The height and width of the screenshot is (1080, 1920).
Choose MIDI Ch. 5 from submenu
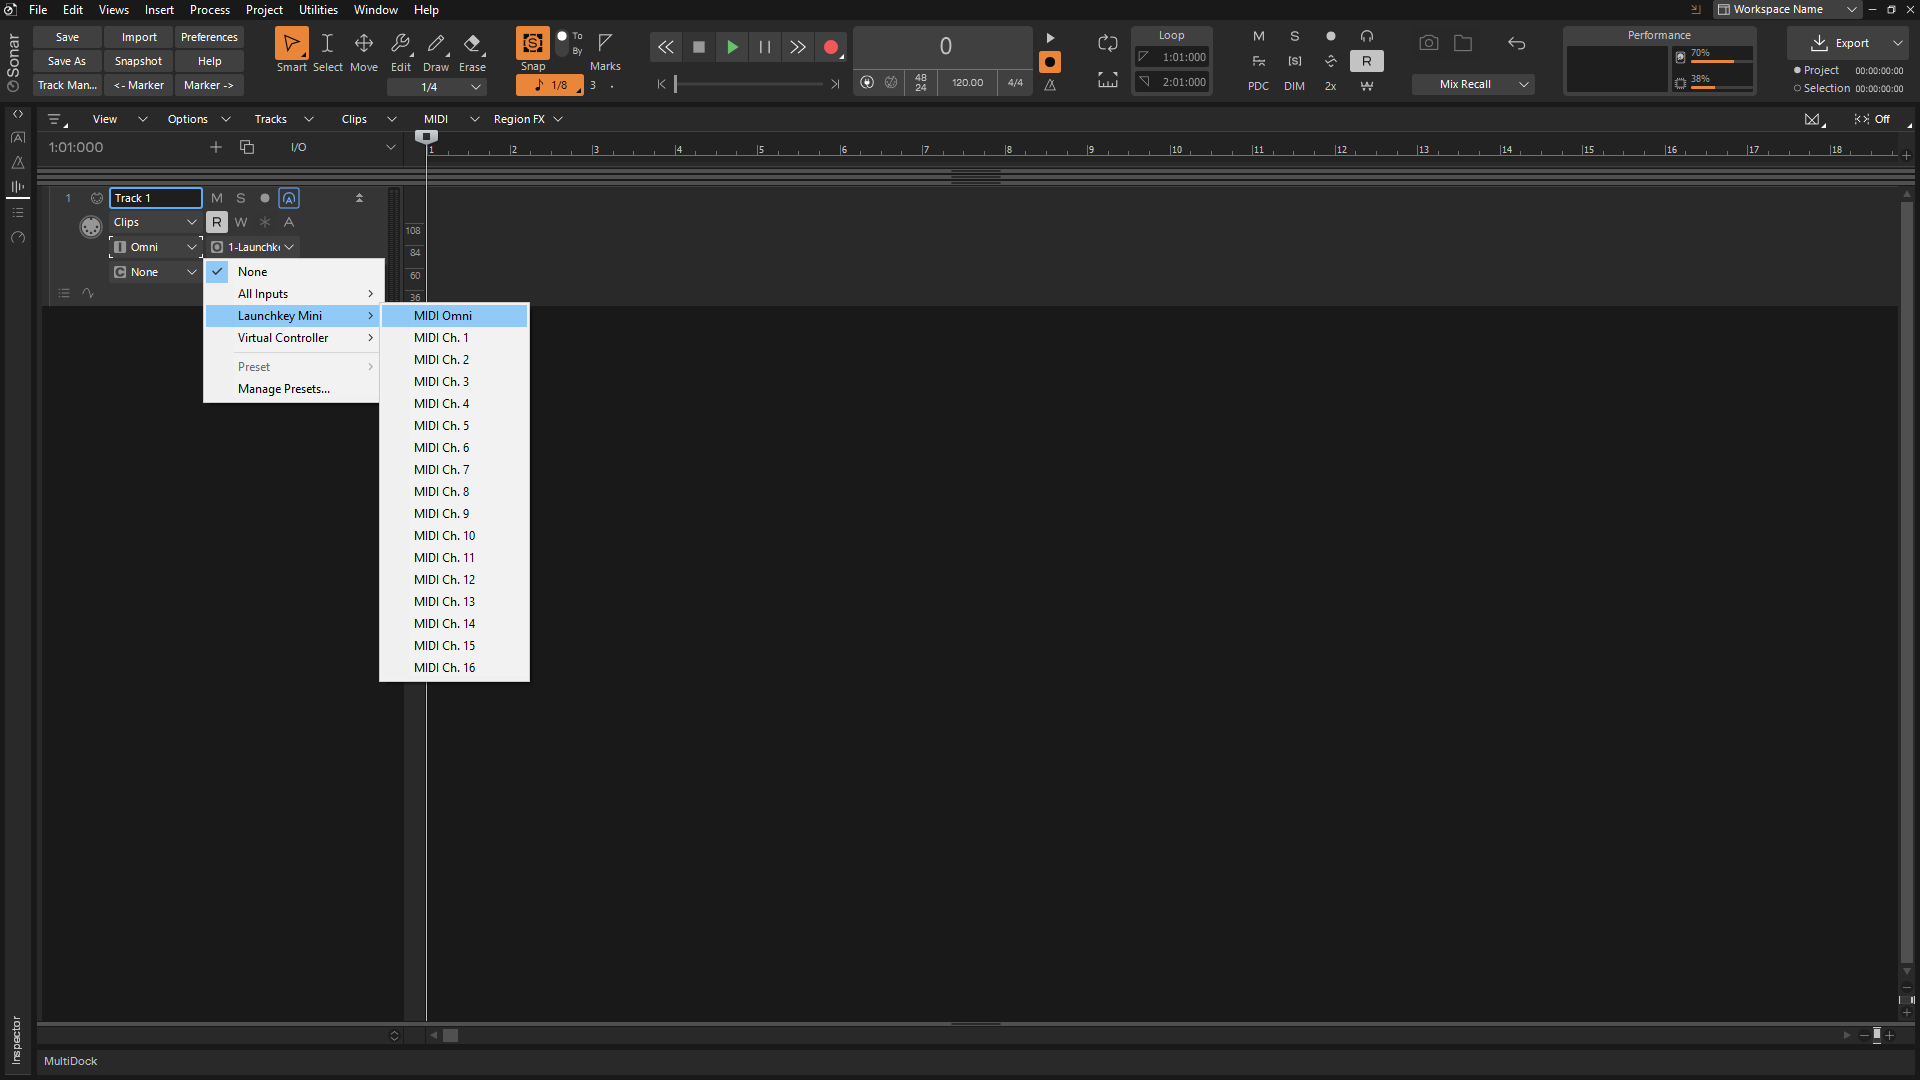pos(441,426)
